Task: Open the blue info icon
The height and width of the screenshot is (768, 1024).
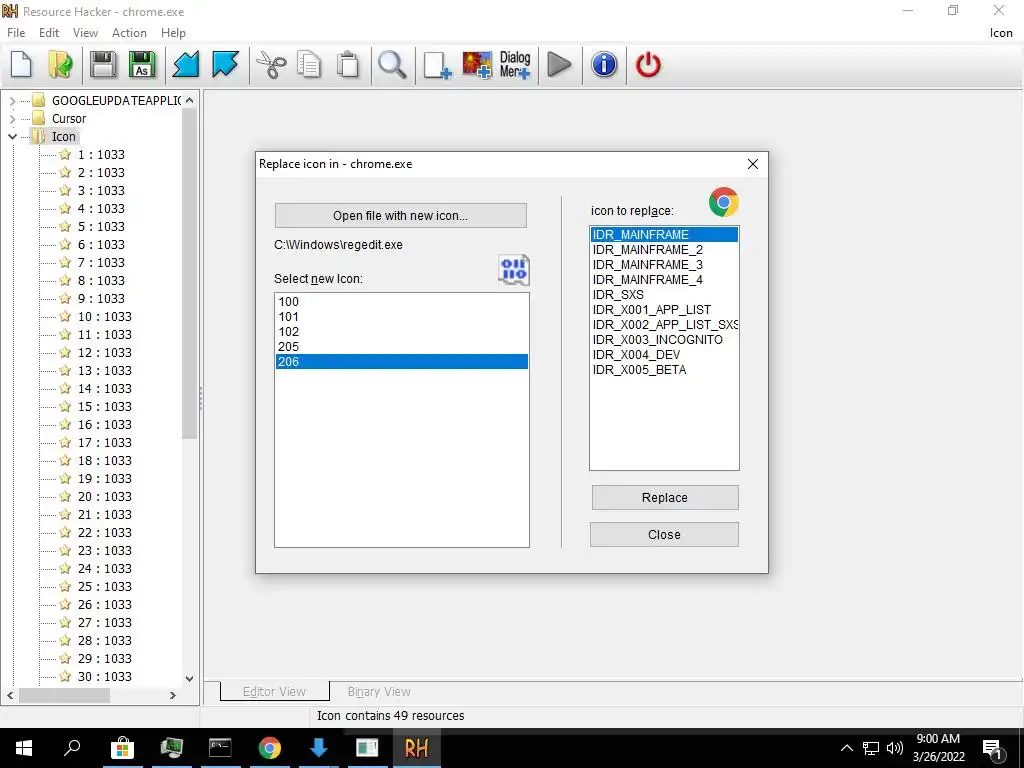Action: pos(604,65)
